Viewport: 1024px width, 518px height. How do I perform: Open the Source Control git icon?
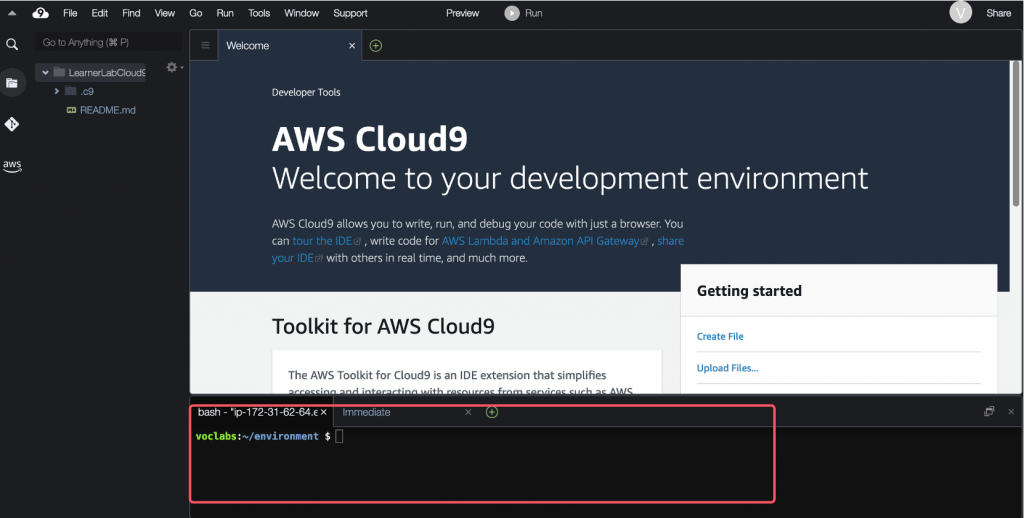point(12,124)
